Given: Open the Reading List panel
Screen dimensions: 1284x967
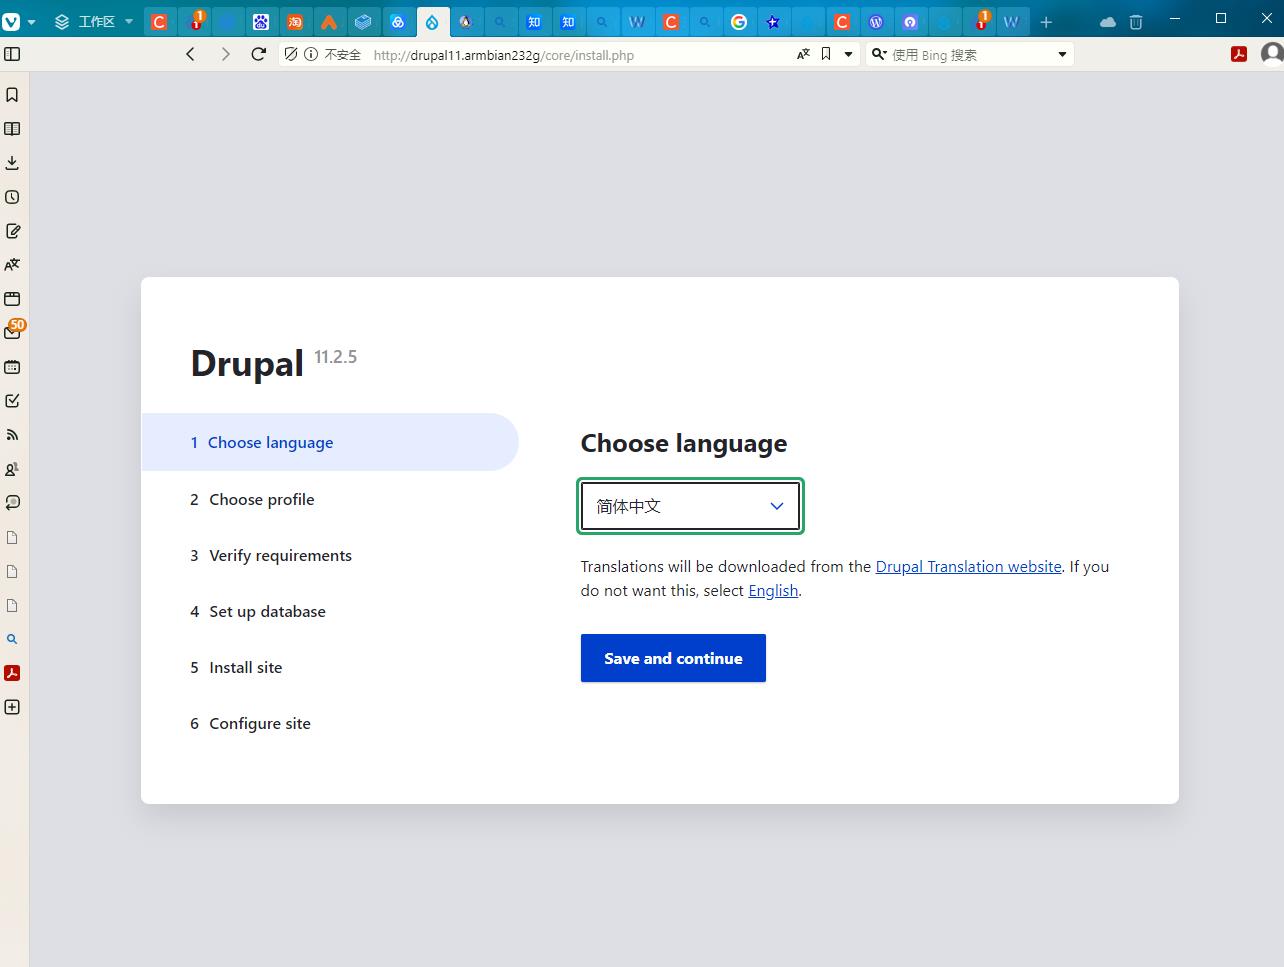Looking at the screenshot, I should [12, 129].
